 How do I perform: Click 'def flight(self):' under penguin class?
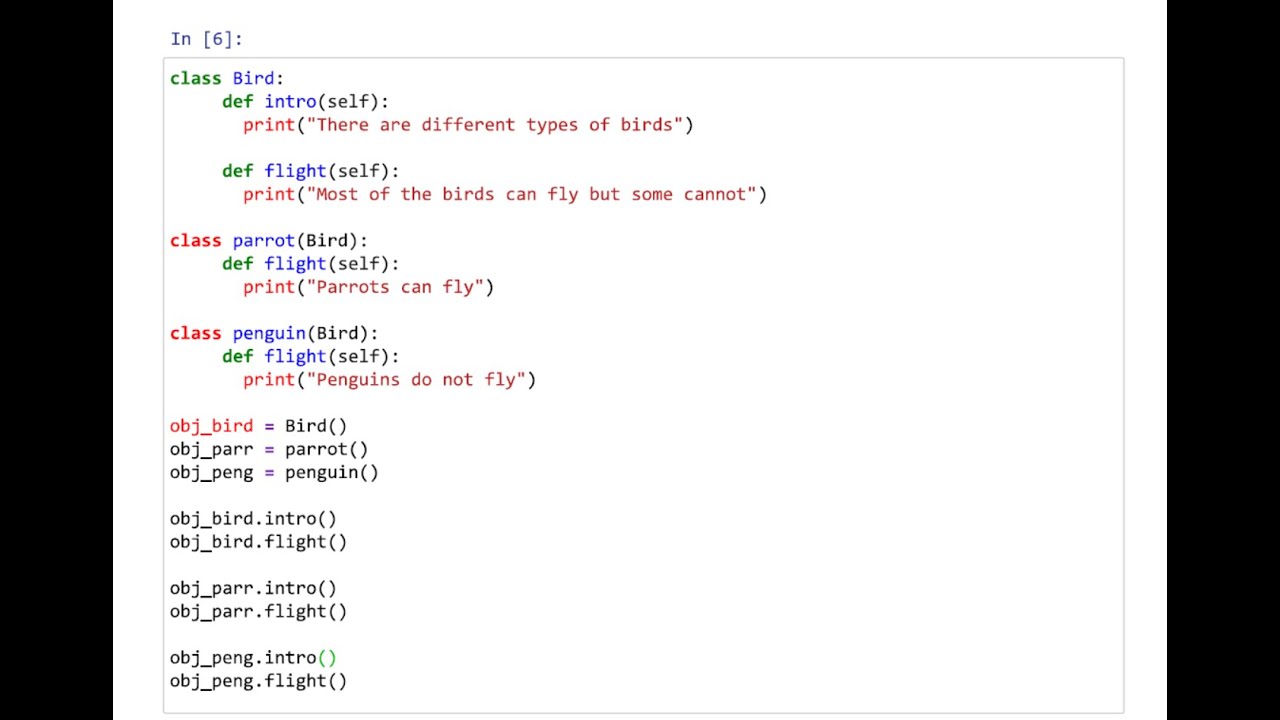(311, 357)
